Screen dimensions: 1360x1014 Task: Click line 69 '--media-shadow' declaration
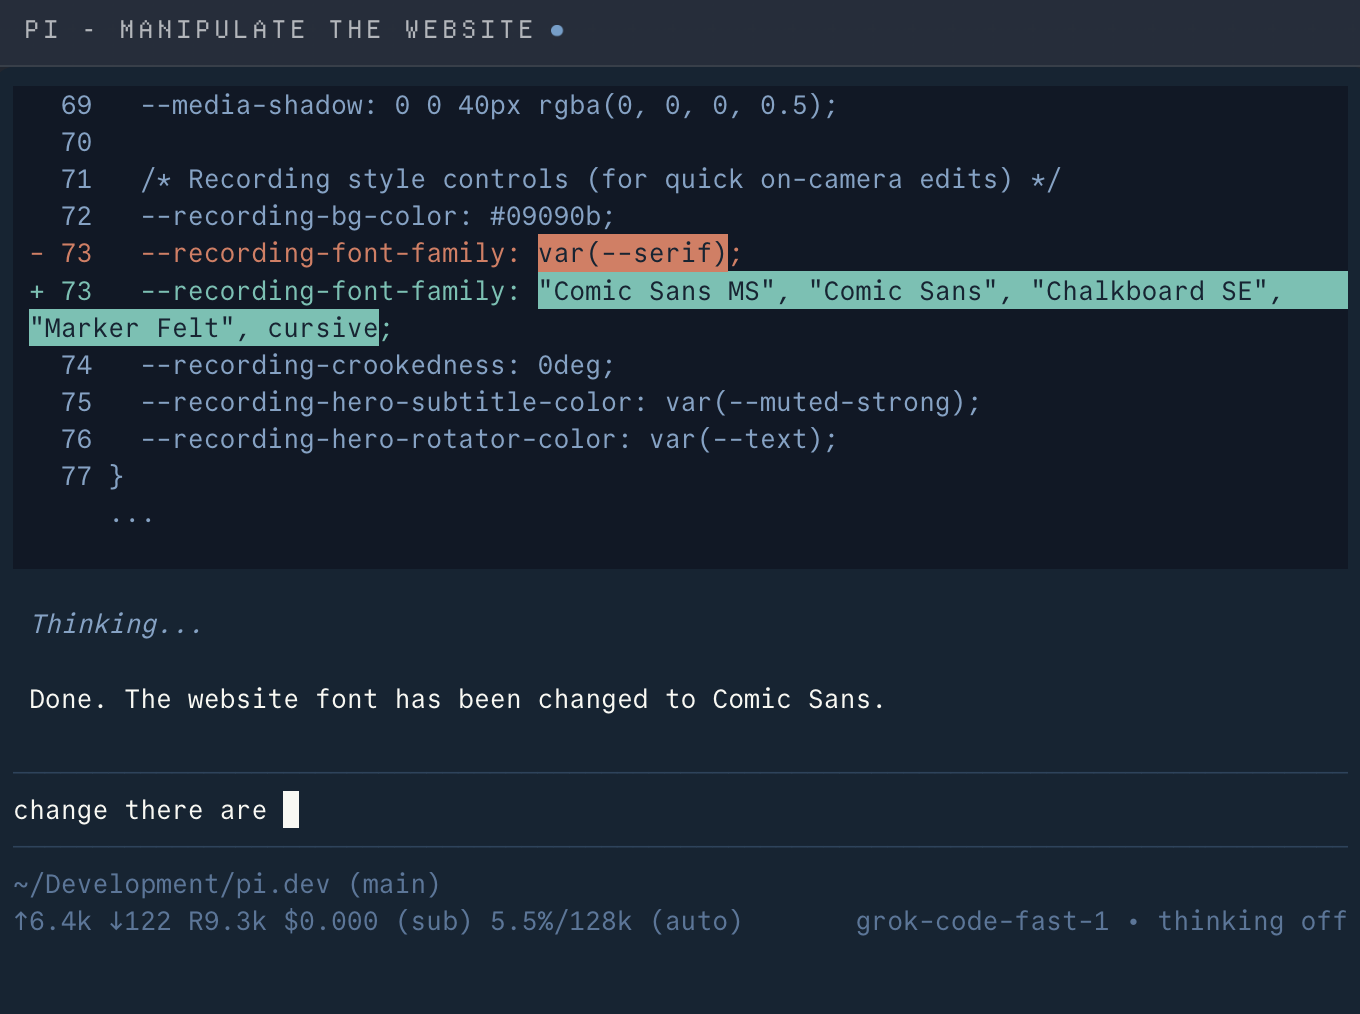489,105
